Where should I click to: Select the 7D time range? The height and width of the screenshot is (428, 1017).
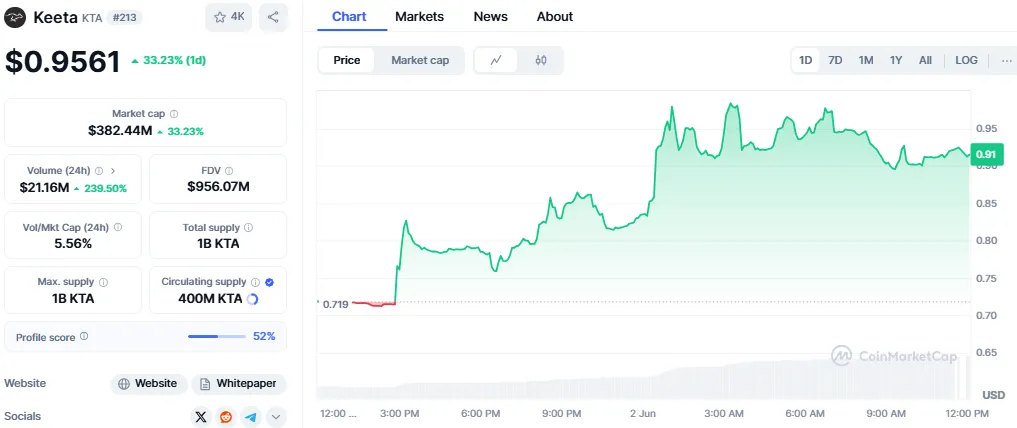(x=835, y=60)
